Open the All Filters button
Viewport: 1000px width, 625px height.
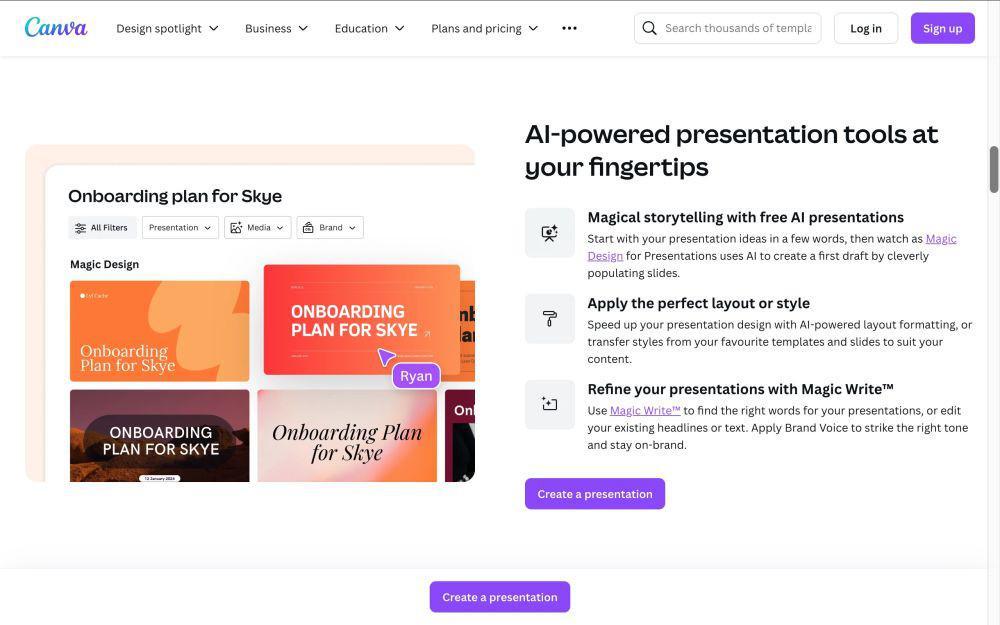(x=102, y=228)
